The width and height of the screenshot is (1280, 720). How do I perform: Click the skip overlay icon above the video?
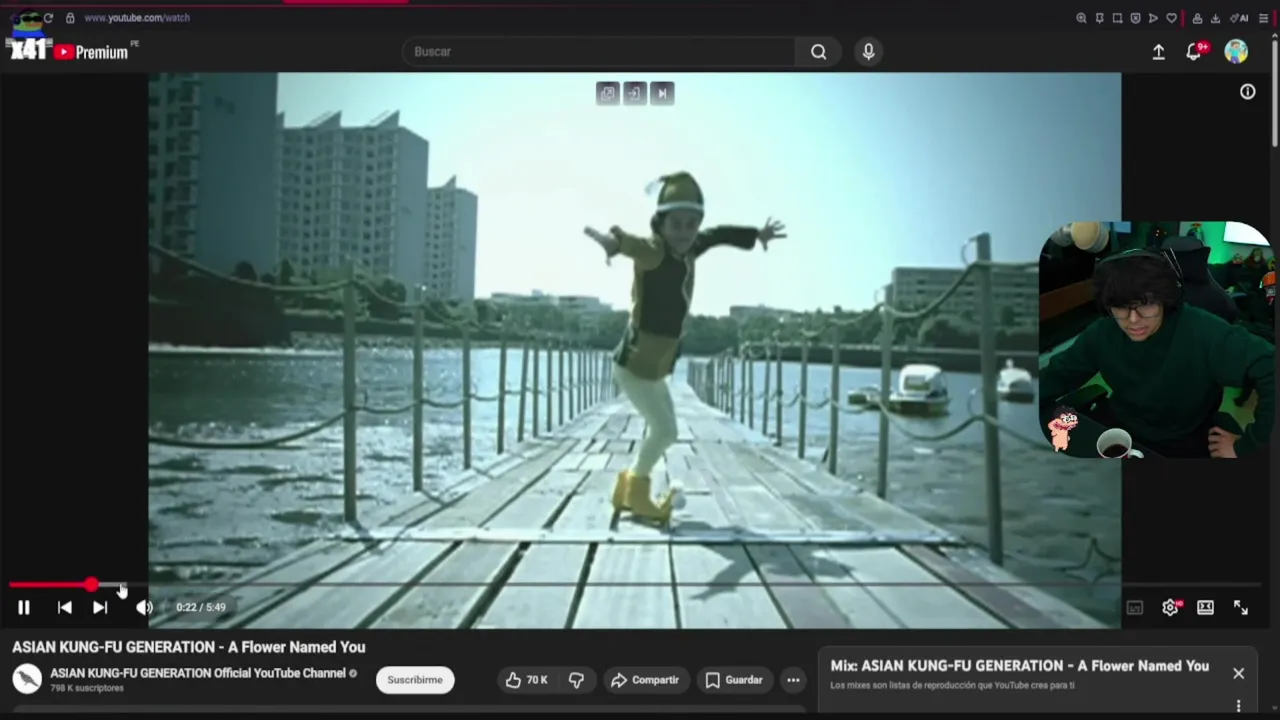click(x=662, y=93)
